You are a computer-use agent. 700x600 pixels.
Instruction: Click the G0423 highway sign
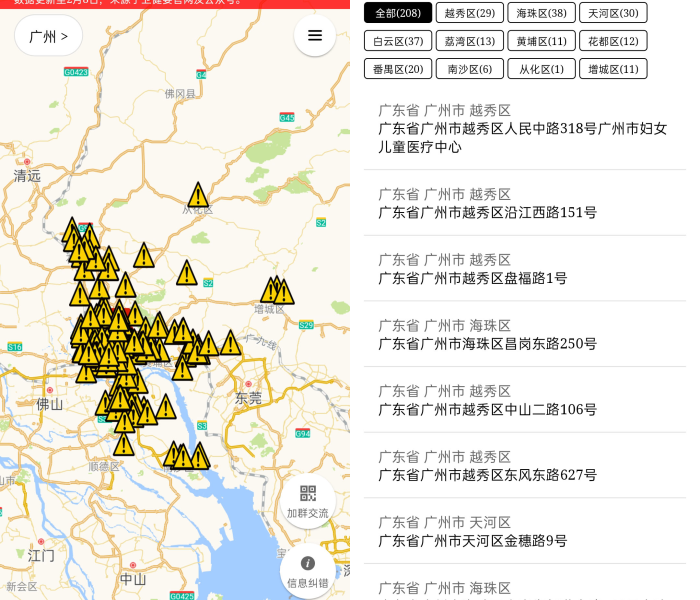click(76, 72)
